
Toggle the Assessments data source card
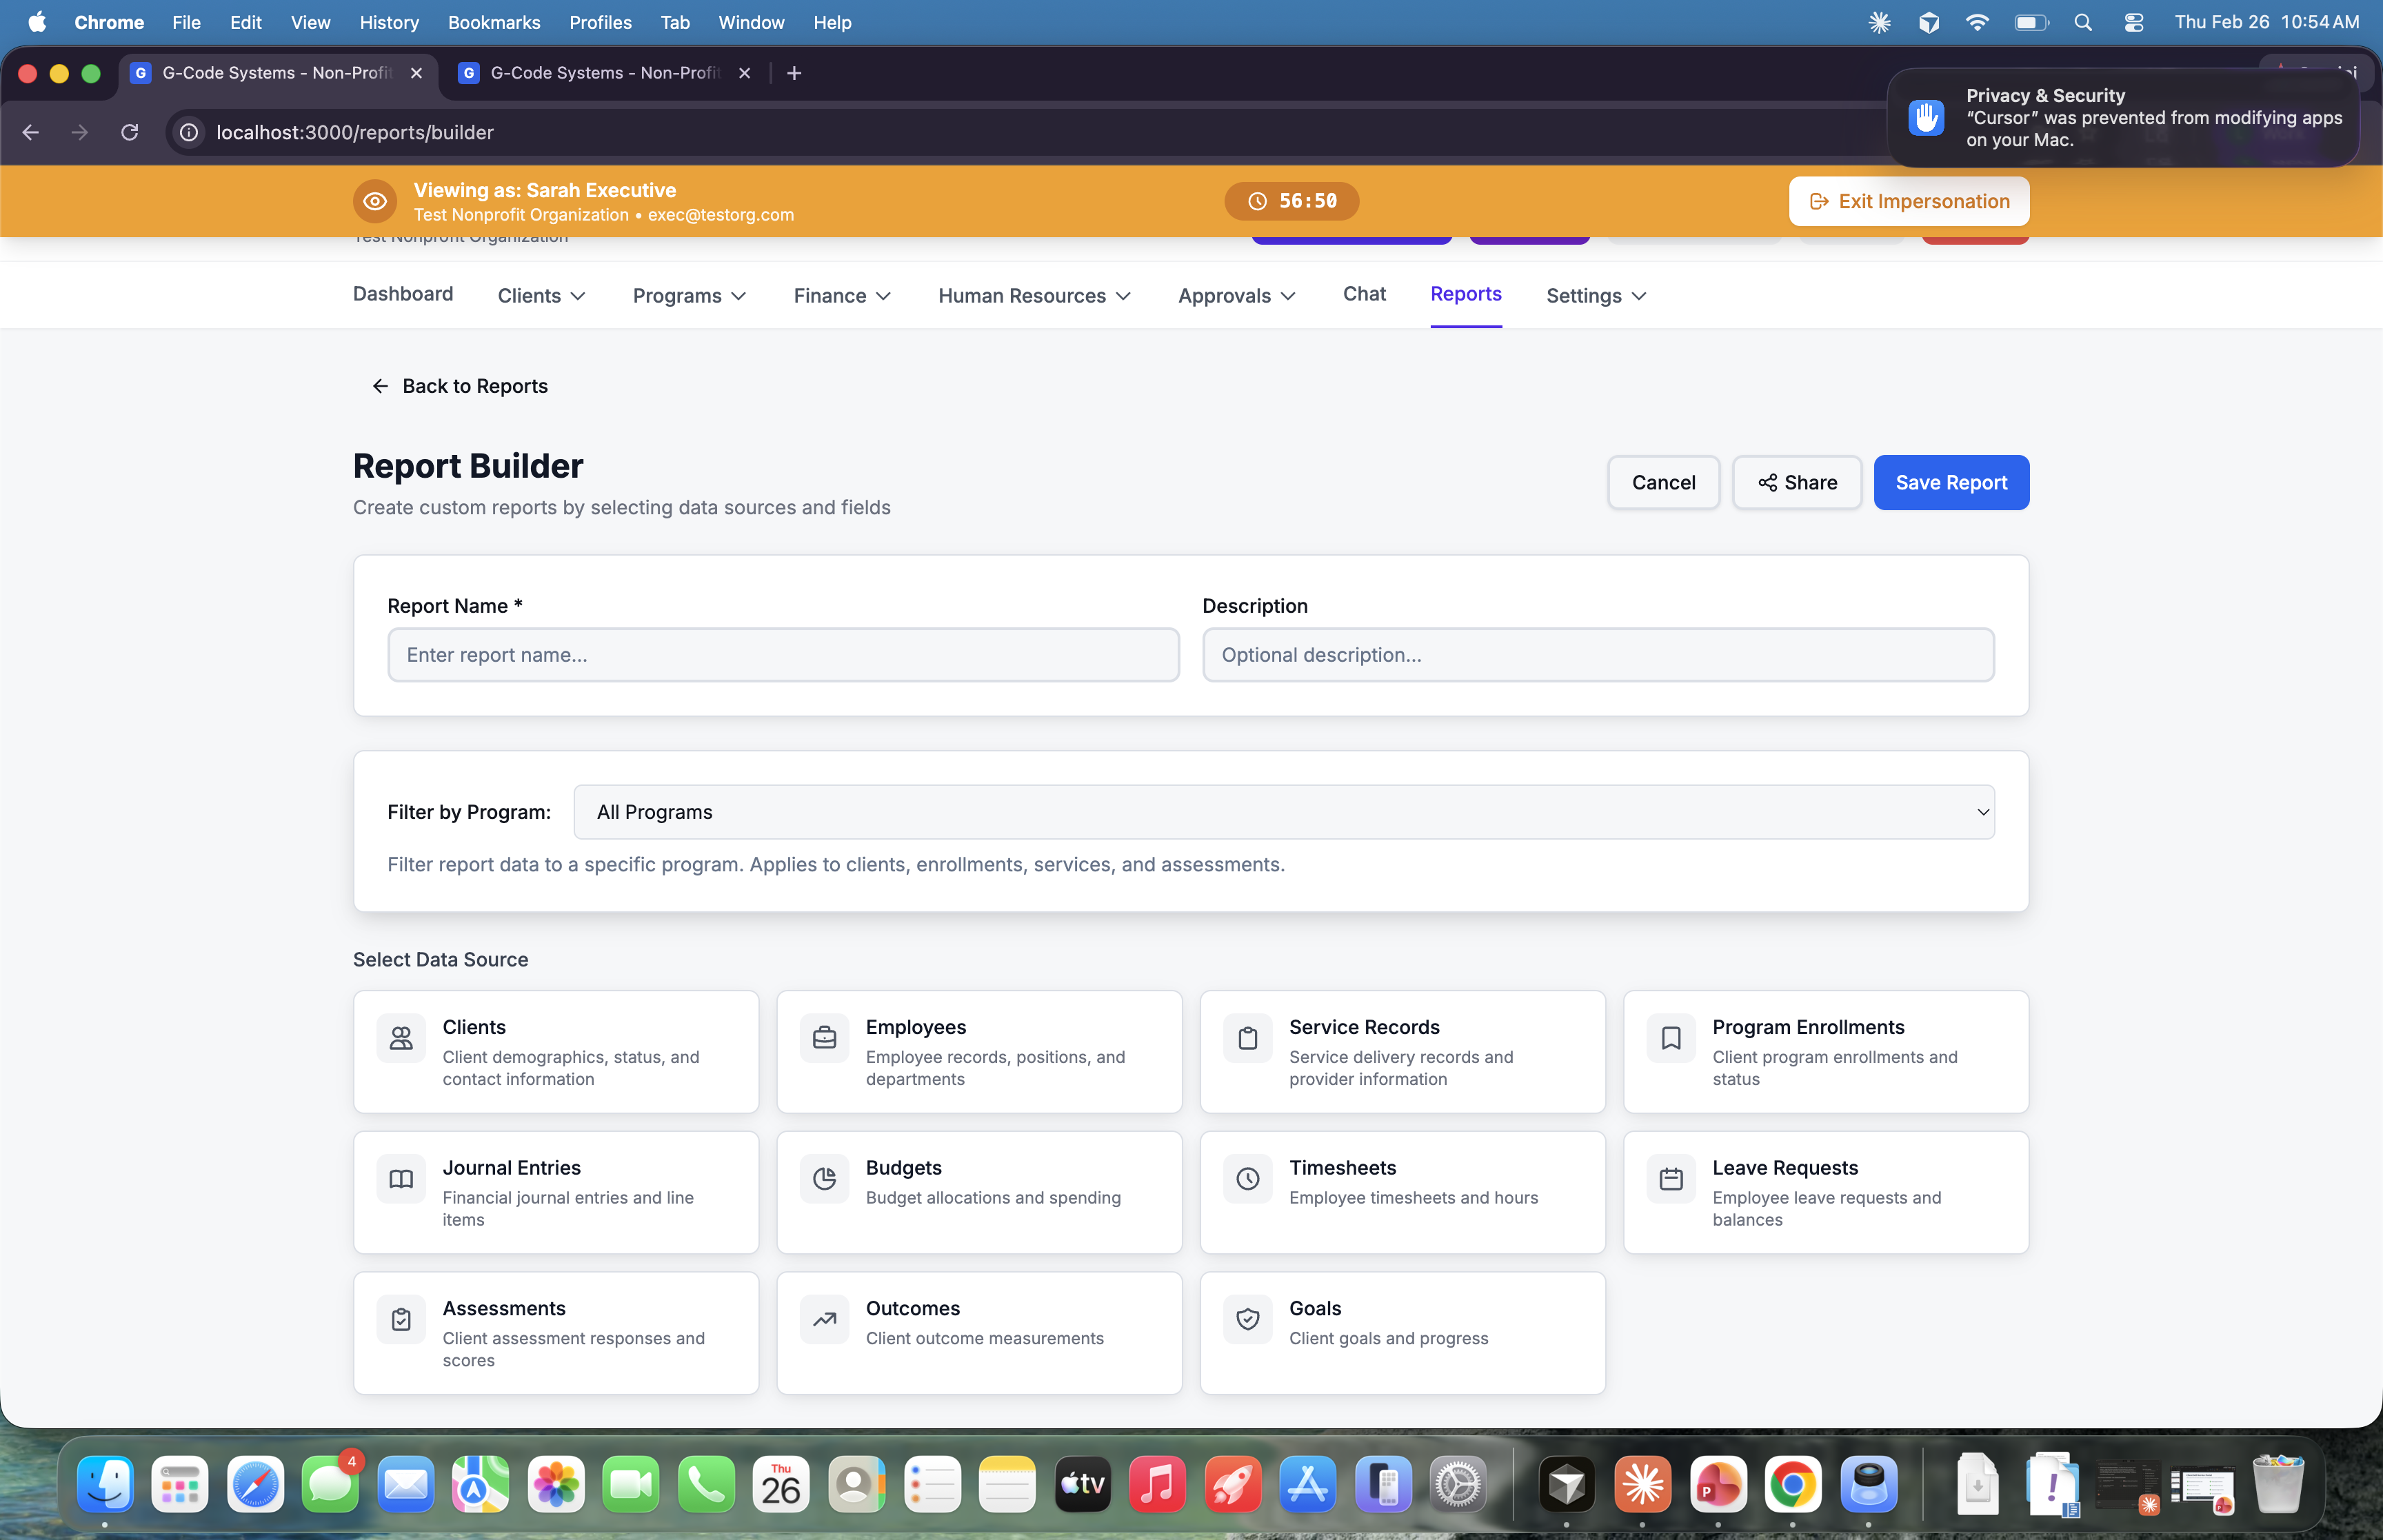pyautogui.click(x=556, y=1332)
